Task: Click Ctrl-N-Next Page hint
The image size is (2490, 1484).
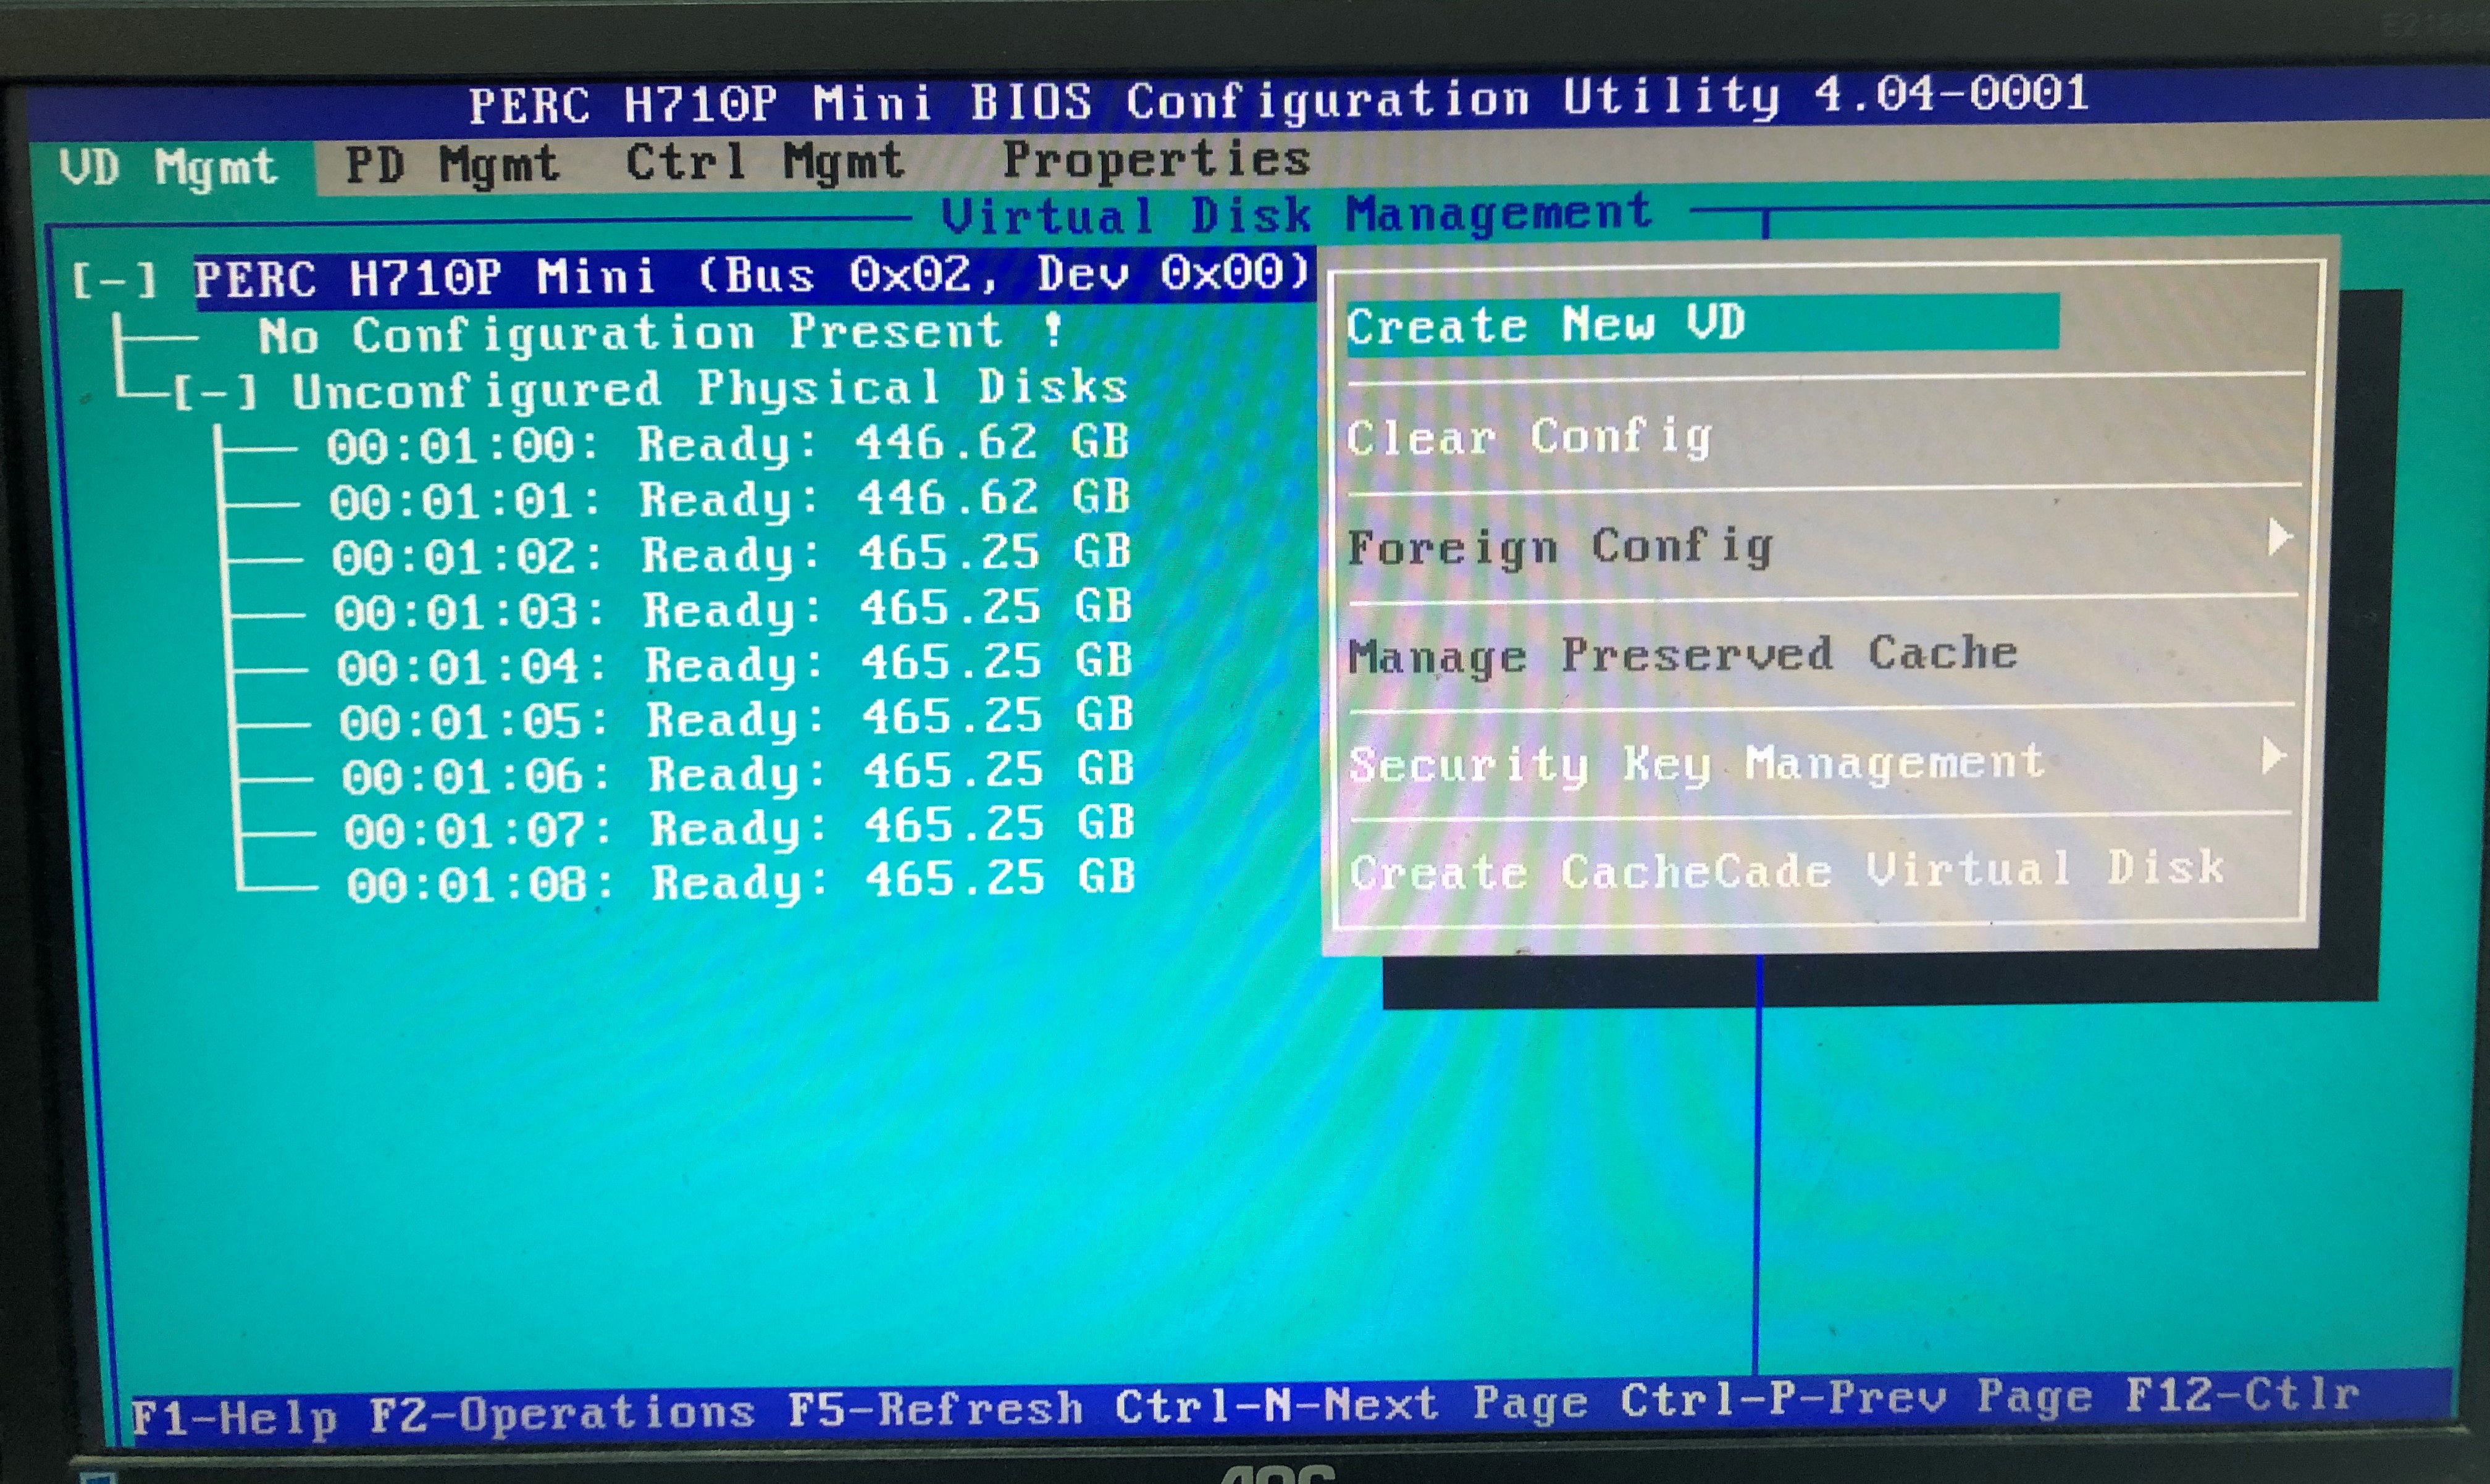Action: 1352,1404
